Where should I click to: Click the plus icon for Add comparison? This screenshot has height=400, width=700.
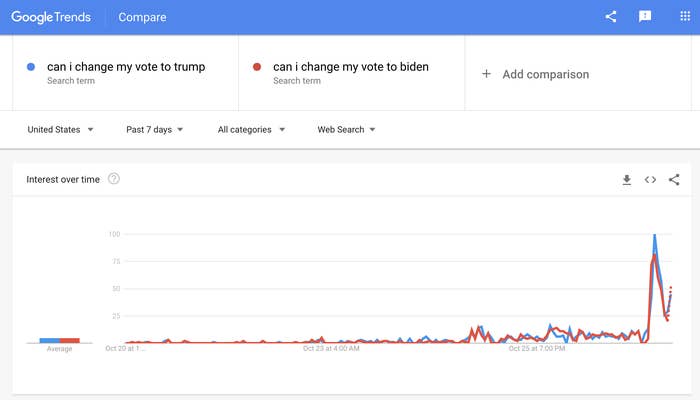click(x=487, y=74)
